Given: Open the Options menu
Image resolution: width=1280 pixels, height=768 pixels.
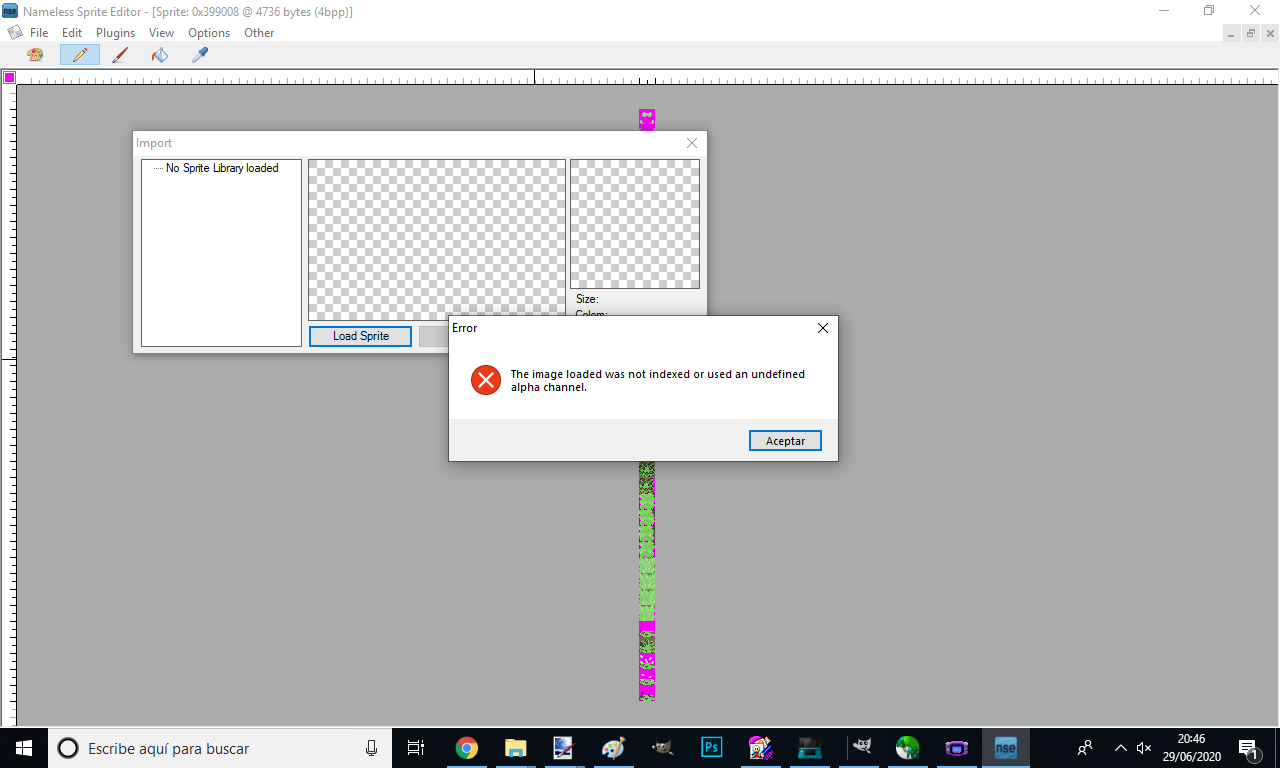Looking at the screenshot, I should pos(209,33).
